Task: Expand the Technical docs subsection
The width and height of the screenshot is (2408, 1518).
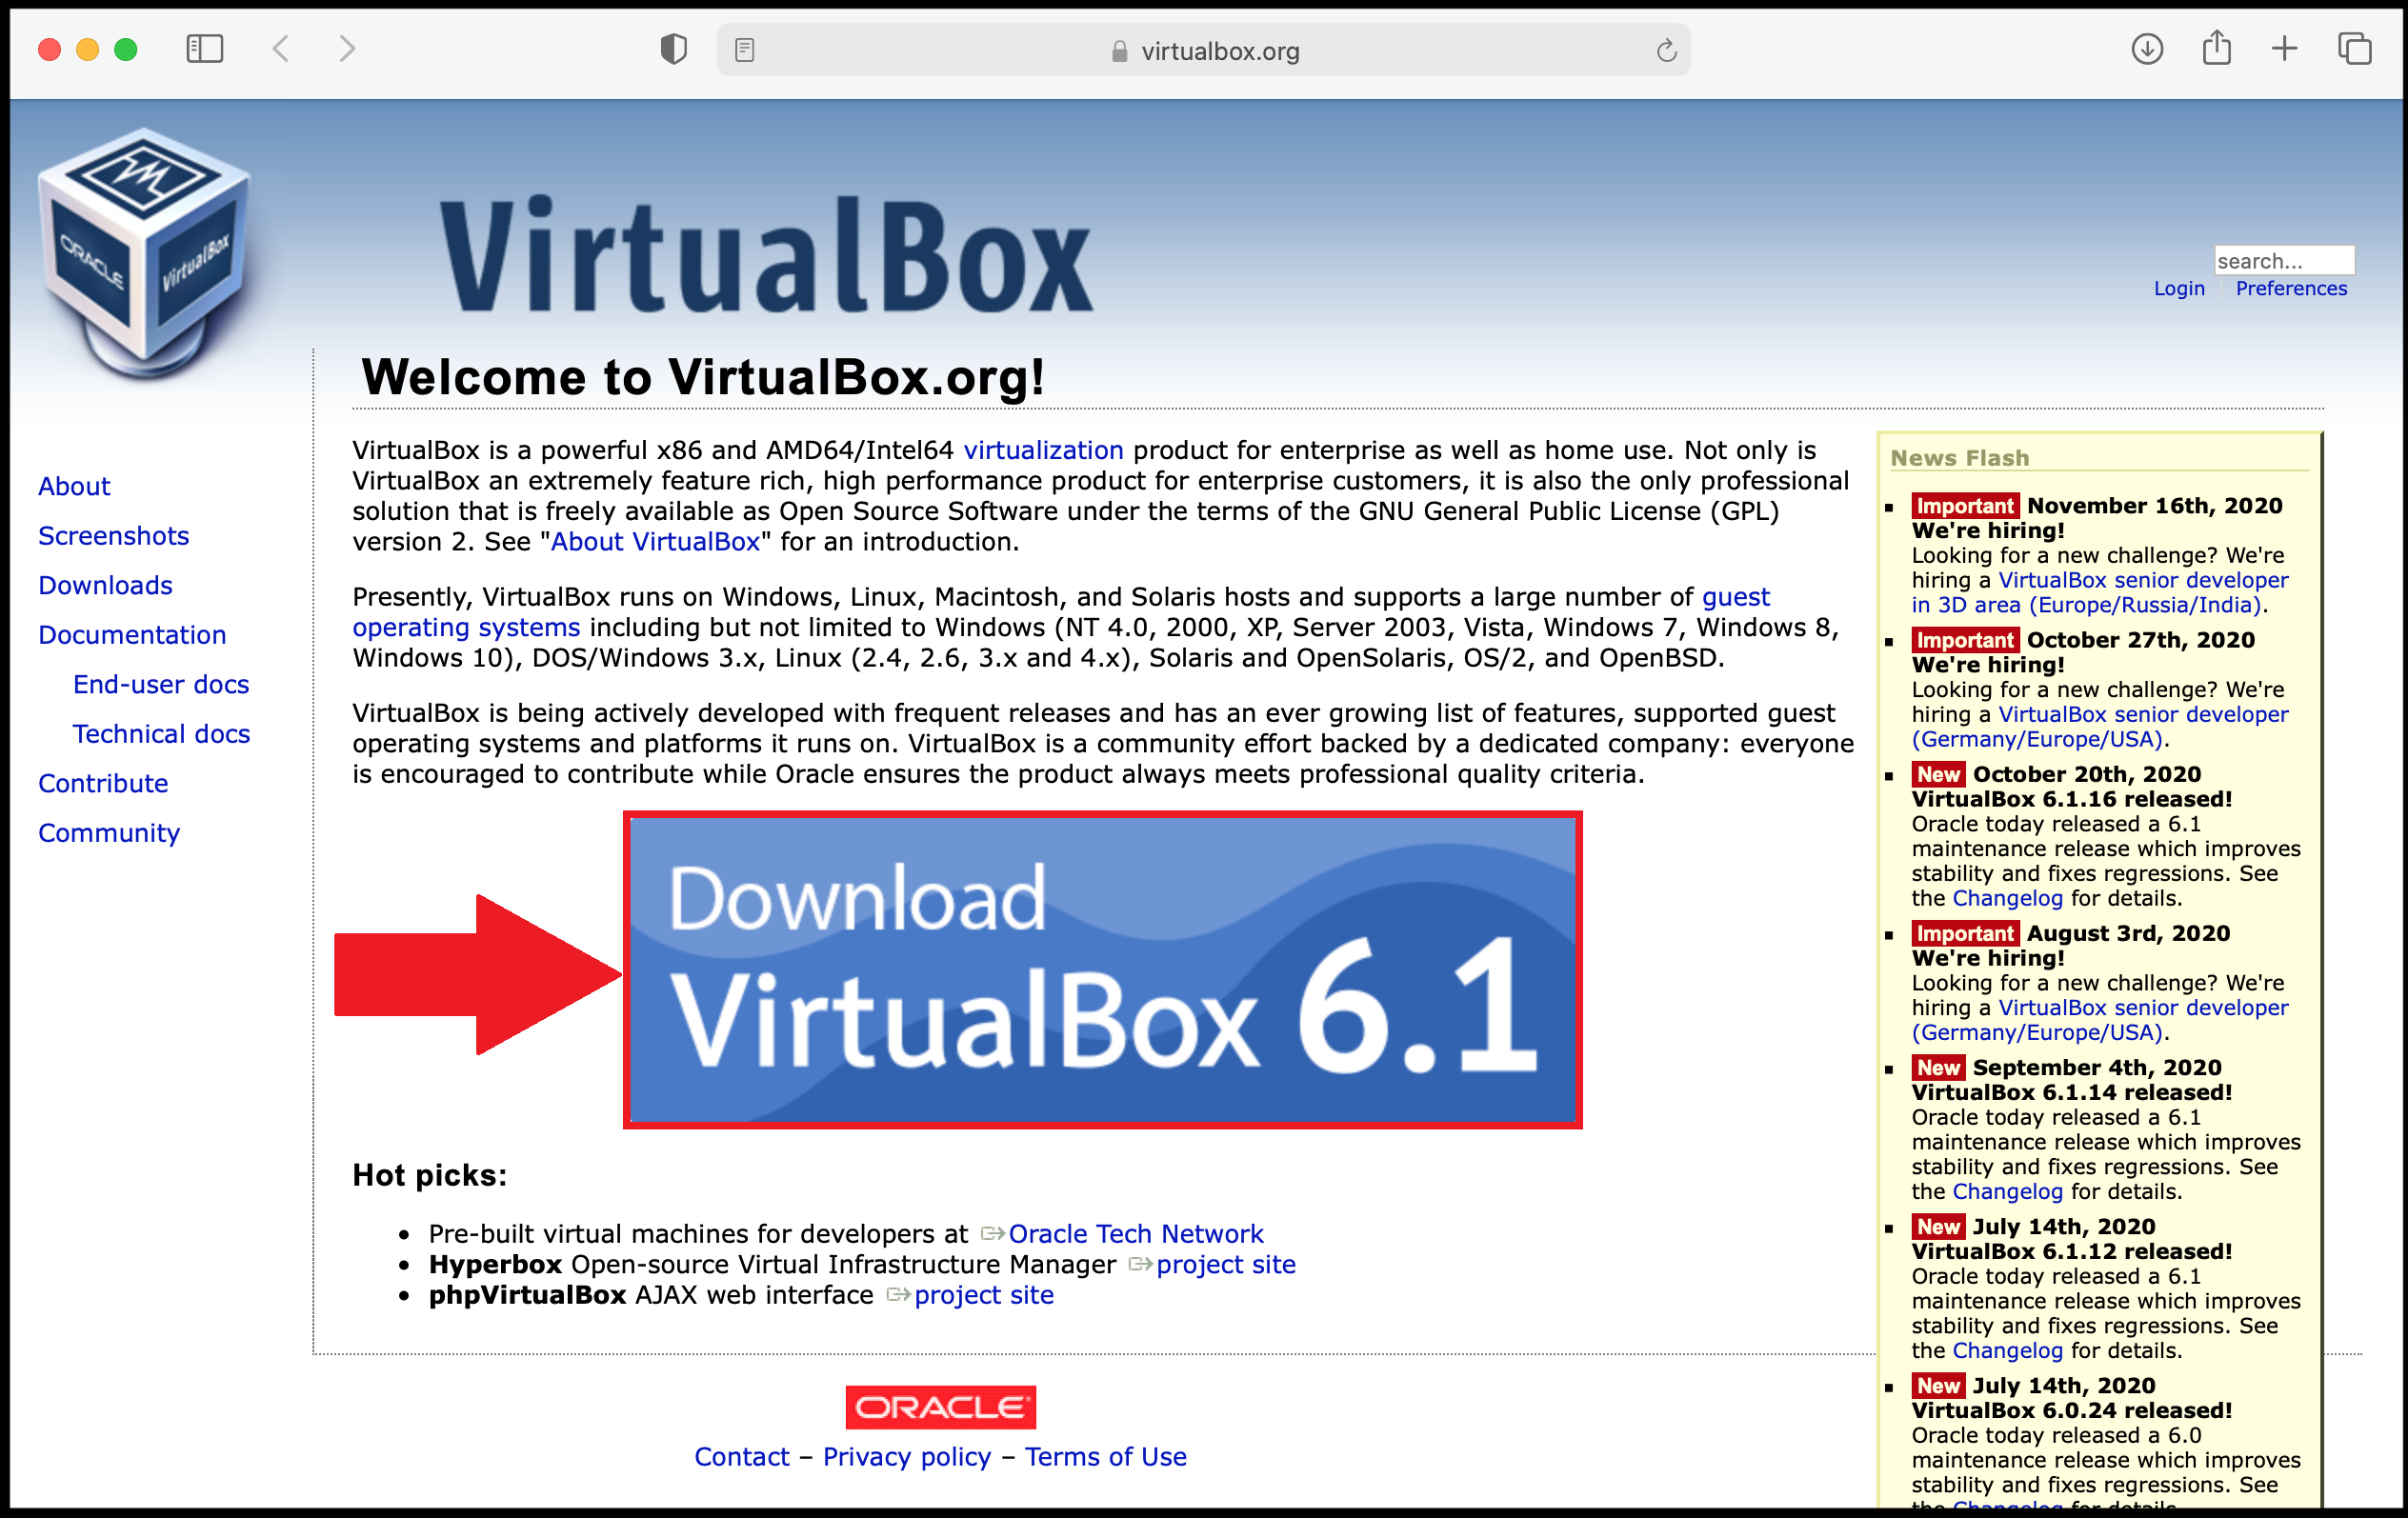Action: (159, 731)
